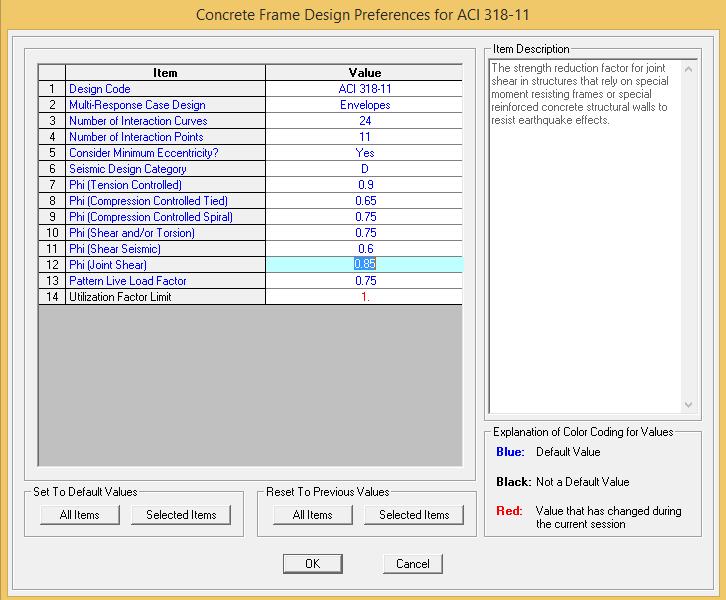Select the Seismic Design Category value D
This screenshot has width=726, height=600.
364,169
